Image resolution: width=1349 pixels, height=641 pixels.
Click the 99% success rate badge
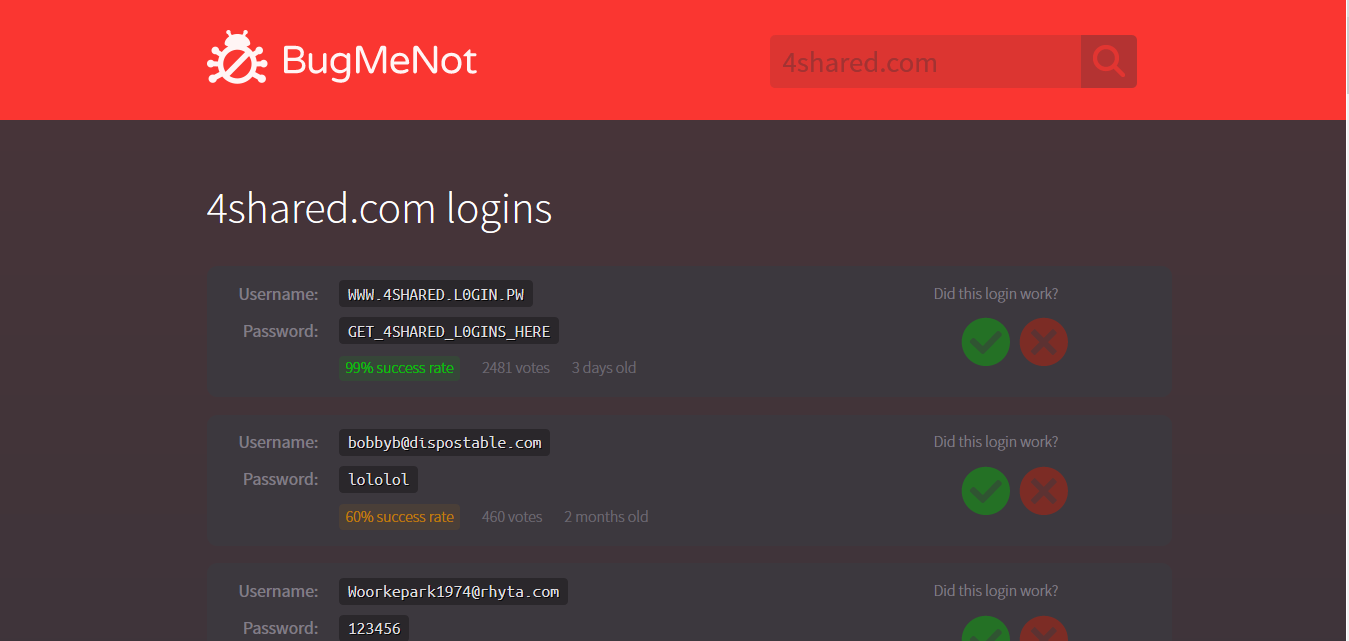pyautogui.click(x=399, y=368)
